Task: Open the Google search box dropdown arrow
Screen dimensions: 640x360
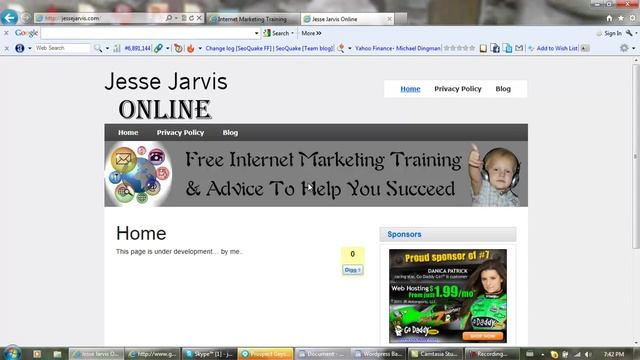Action: tap(256, 33)
